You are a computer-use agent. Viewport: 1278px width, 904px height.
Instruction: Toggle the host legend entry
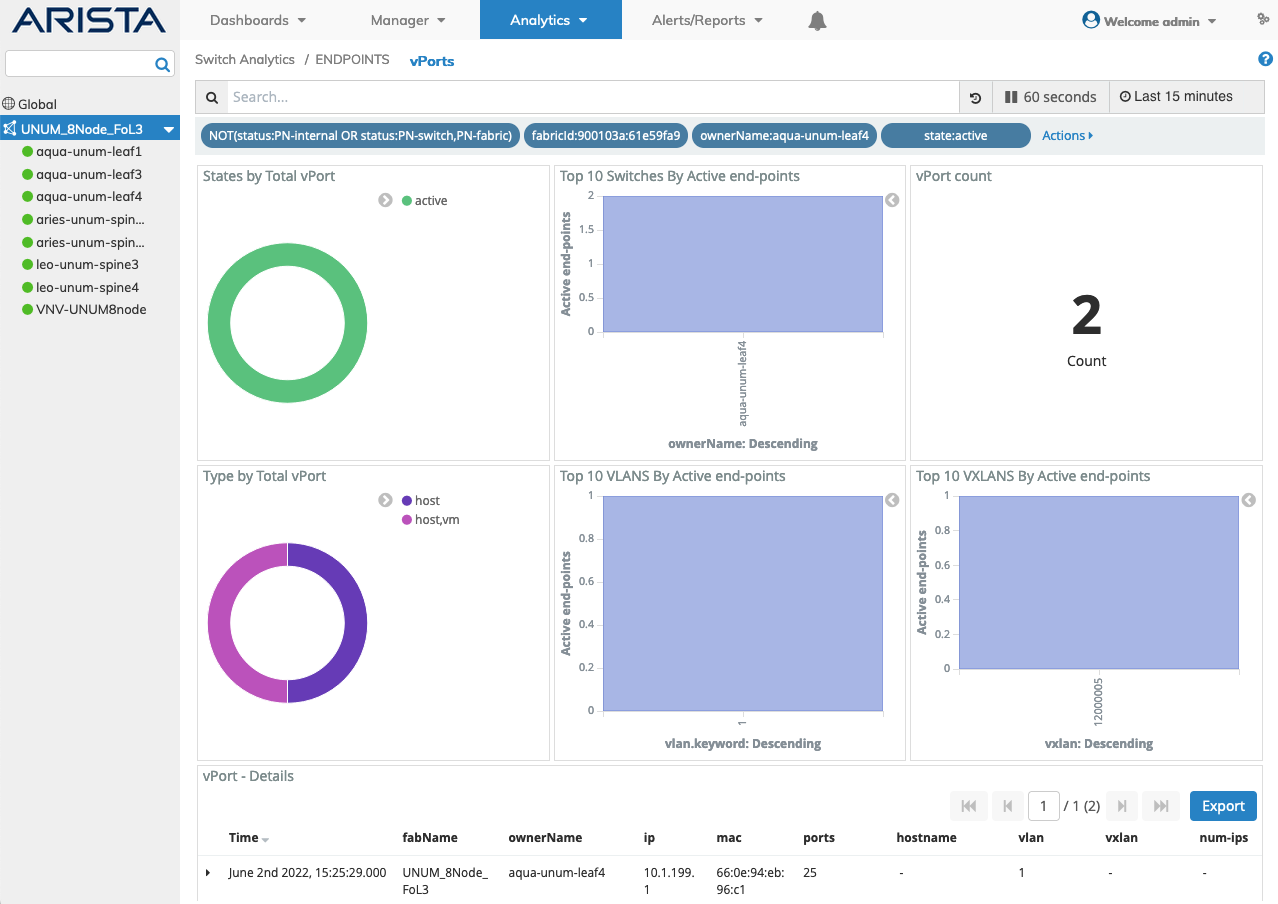[x=420, y=500]
